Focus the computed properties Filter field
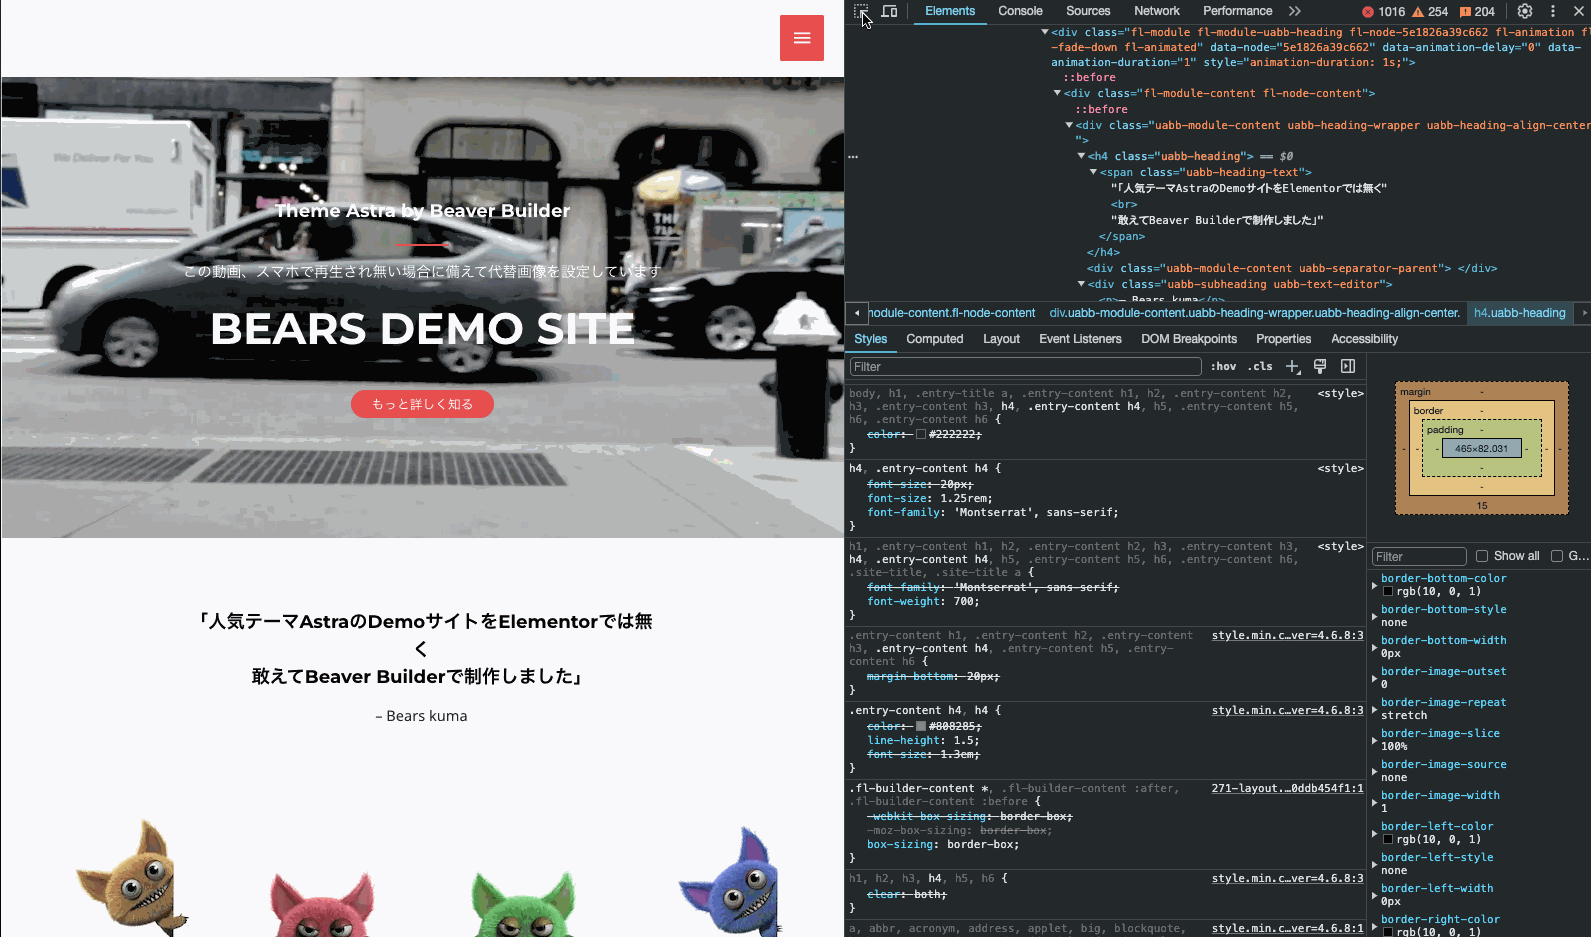 point(1419,557)
